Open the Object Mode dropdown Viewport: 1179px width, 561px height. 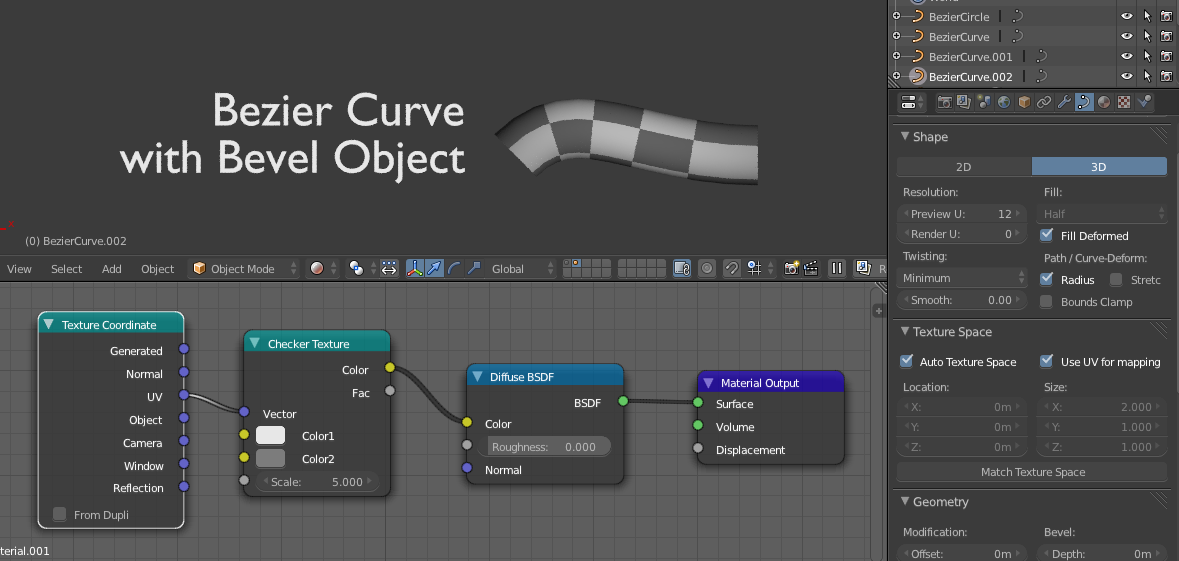(x=243, y=268)
